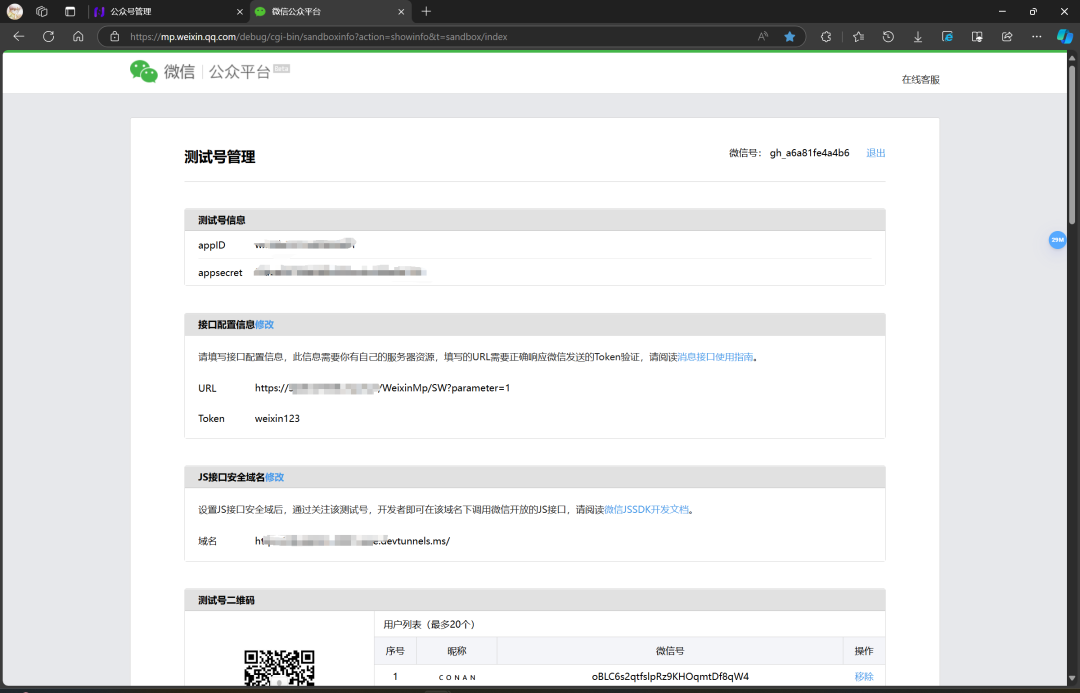Click the URL ending in /WeixinMp/SW?parameter=1
The width and height of the screenshot is (1080, 693).
382,388
